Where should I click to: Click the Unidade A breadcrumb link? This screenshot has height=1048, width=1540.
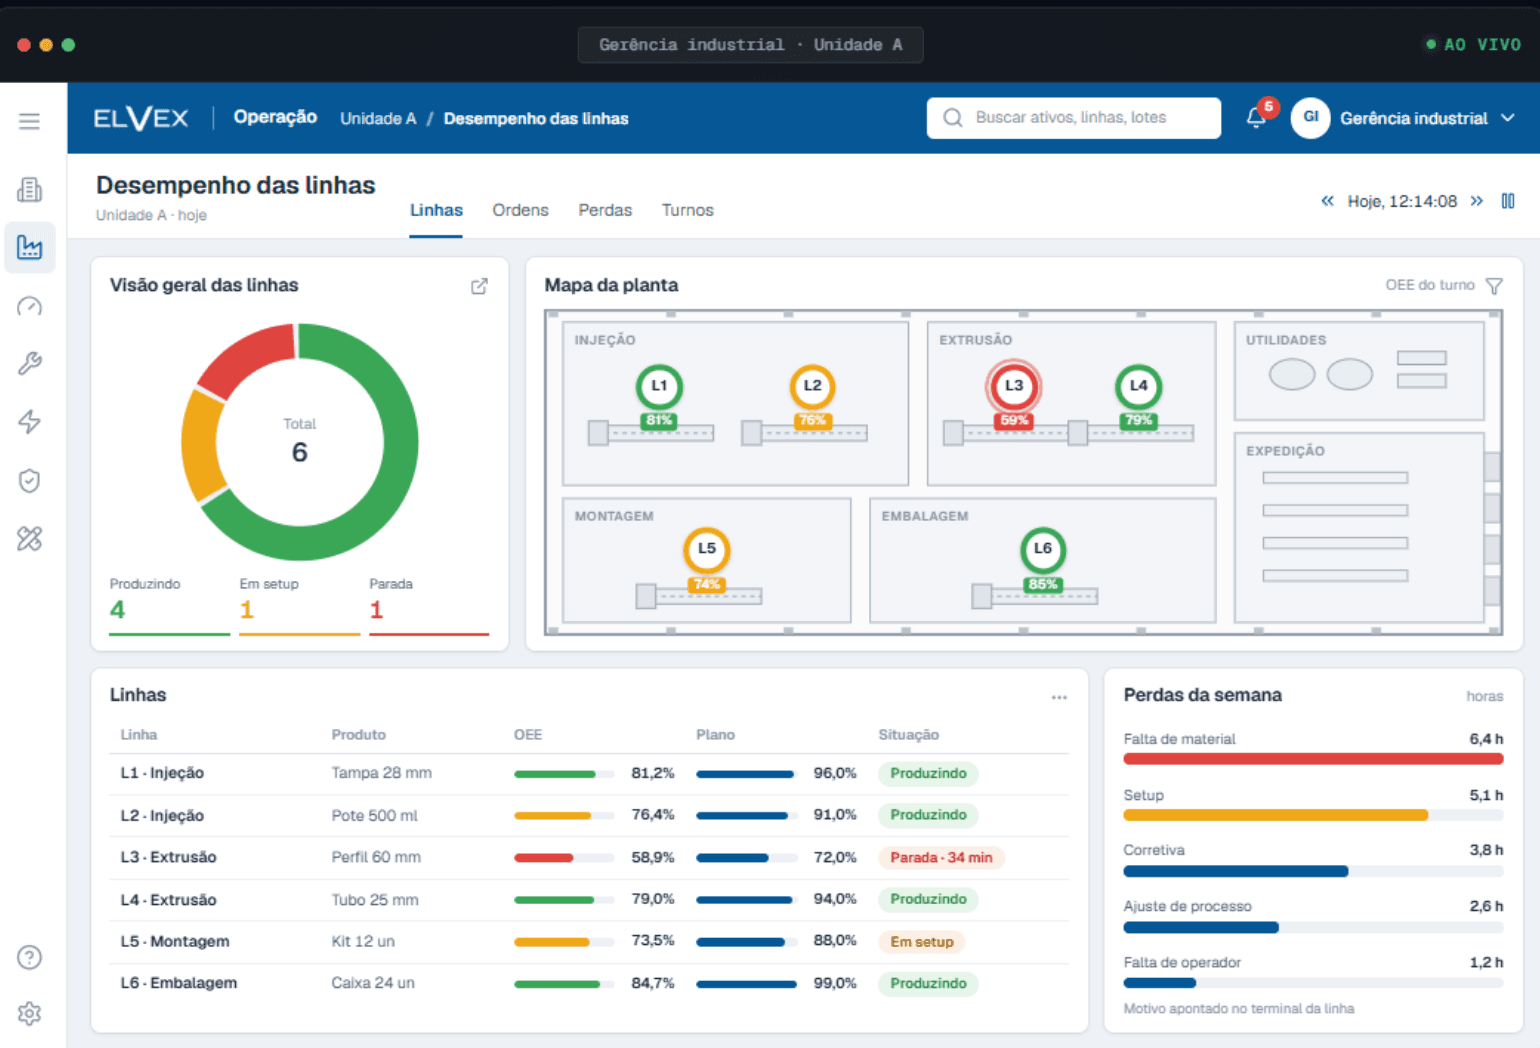click(x=378, y=118)
